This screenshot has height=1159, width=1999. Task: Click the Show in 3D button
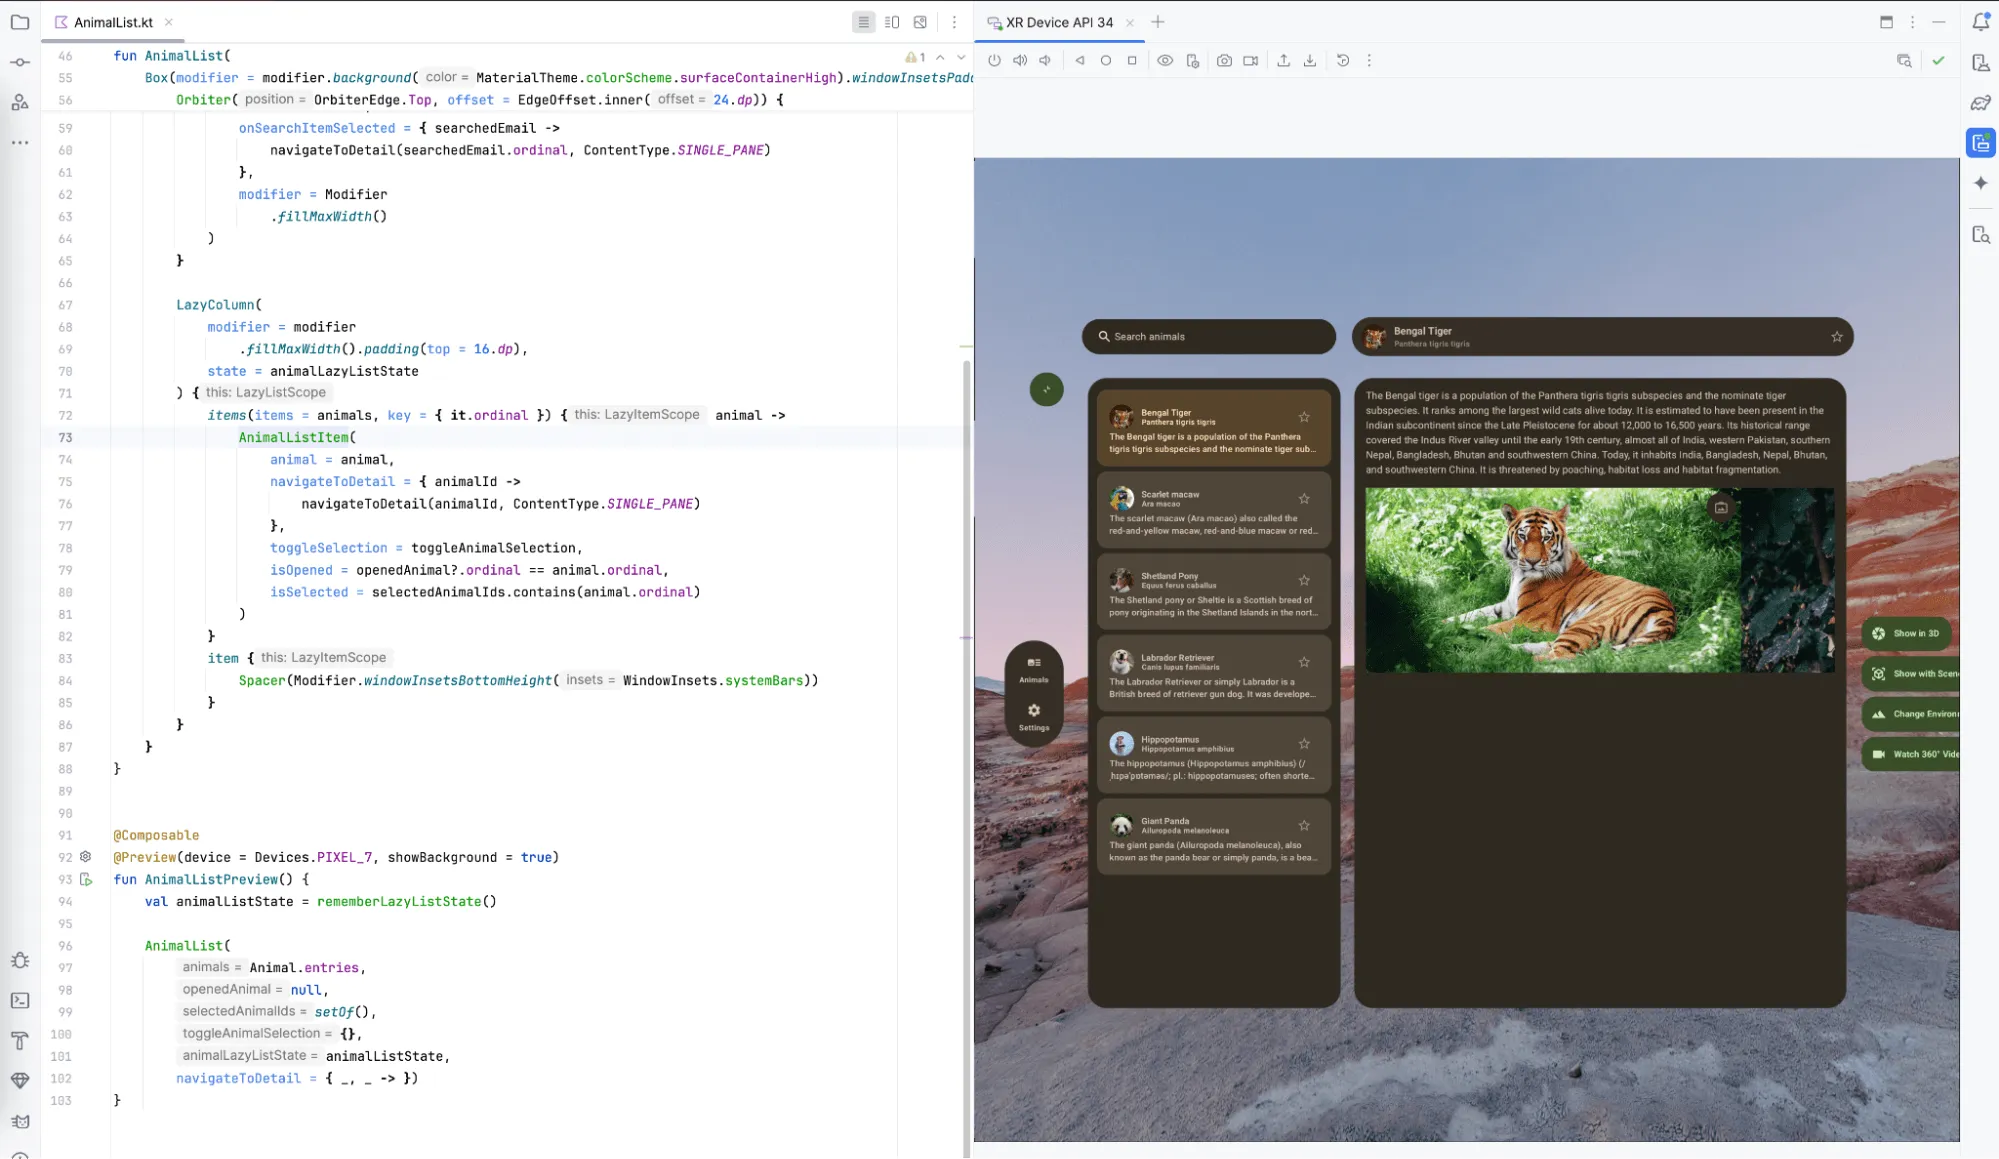click(x=1908, y=633)
